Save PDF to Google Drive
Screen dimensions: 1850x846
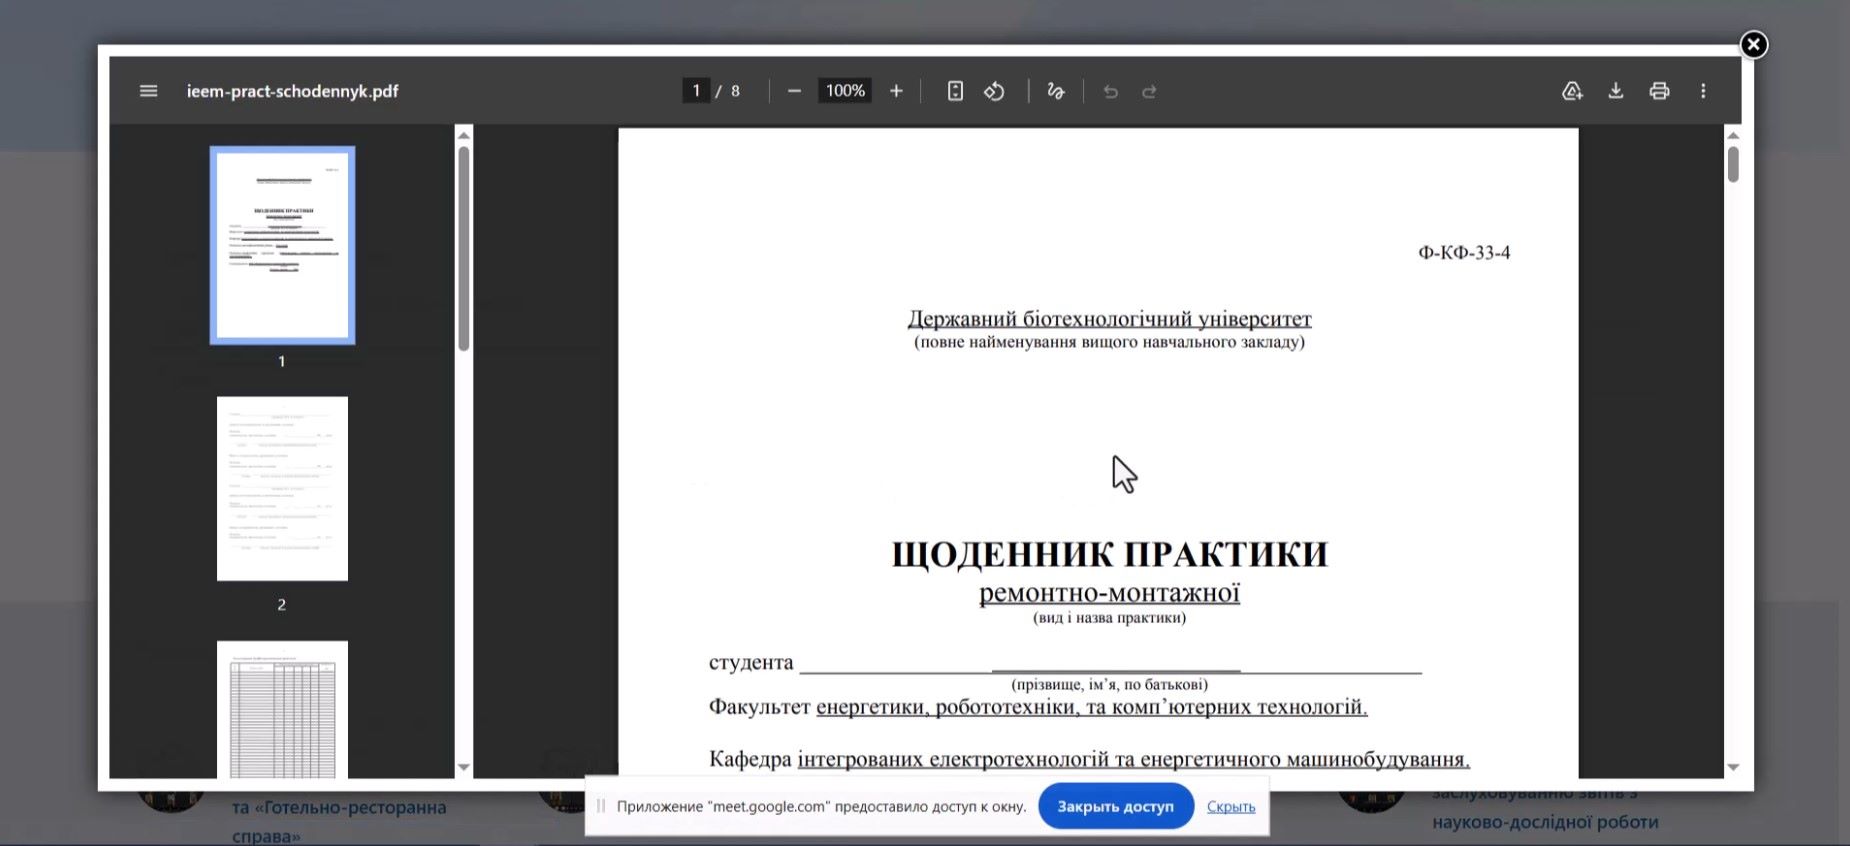(1572, 91)
